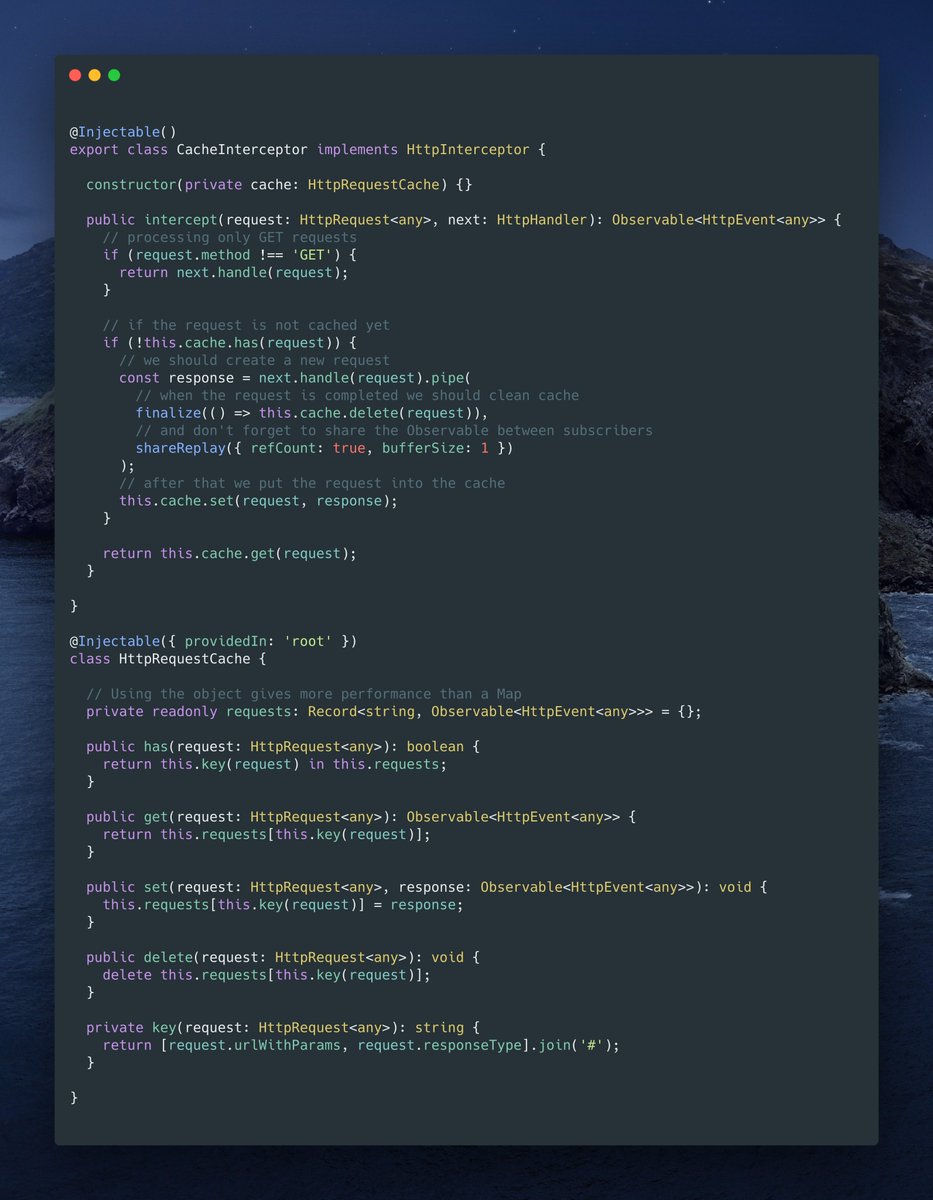This screenshot has width=933, height=1200.
Task: Click the 'class HttpRequestCache' declaration
Action: coord(160,659)
